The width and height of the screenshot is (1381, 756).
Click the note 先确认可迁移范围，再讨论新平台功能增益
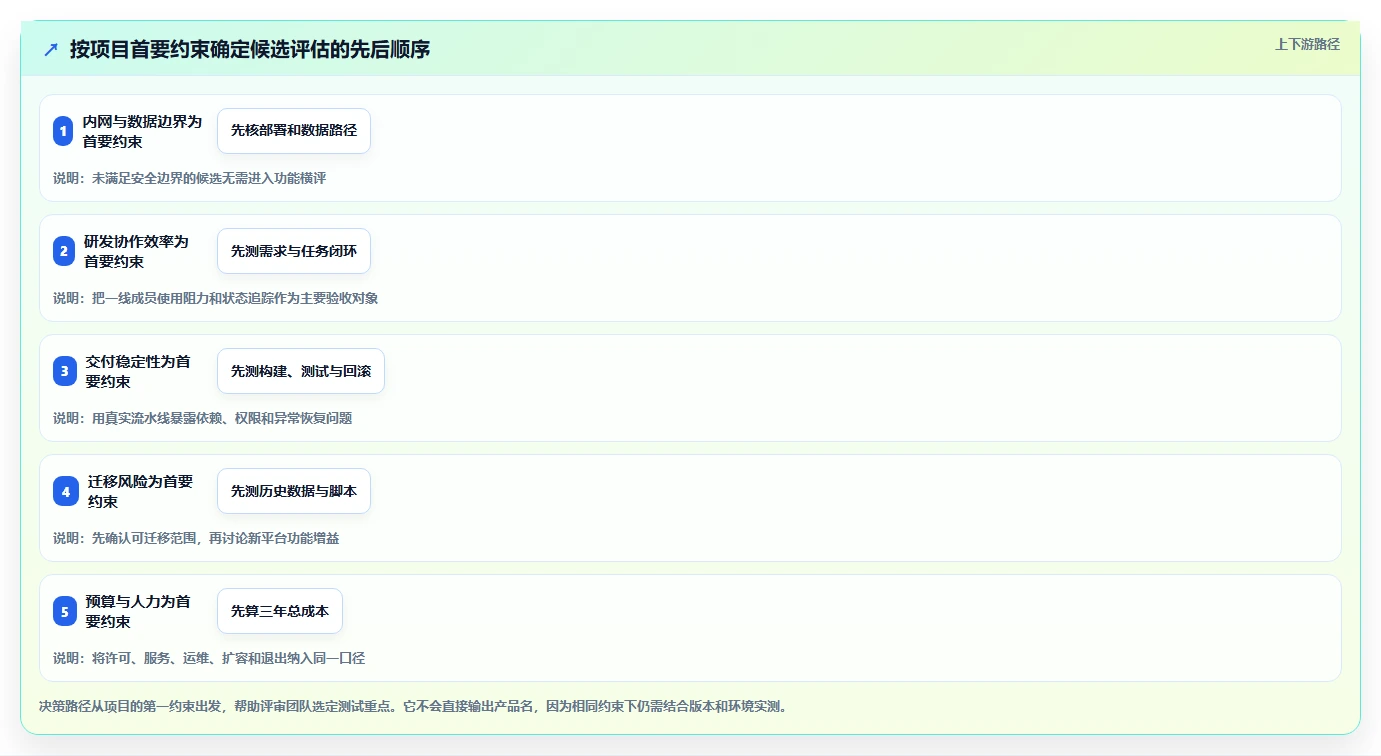pos(196,538)
